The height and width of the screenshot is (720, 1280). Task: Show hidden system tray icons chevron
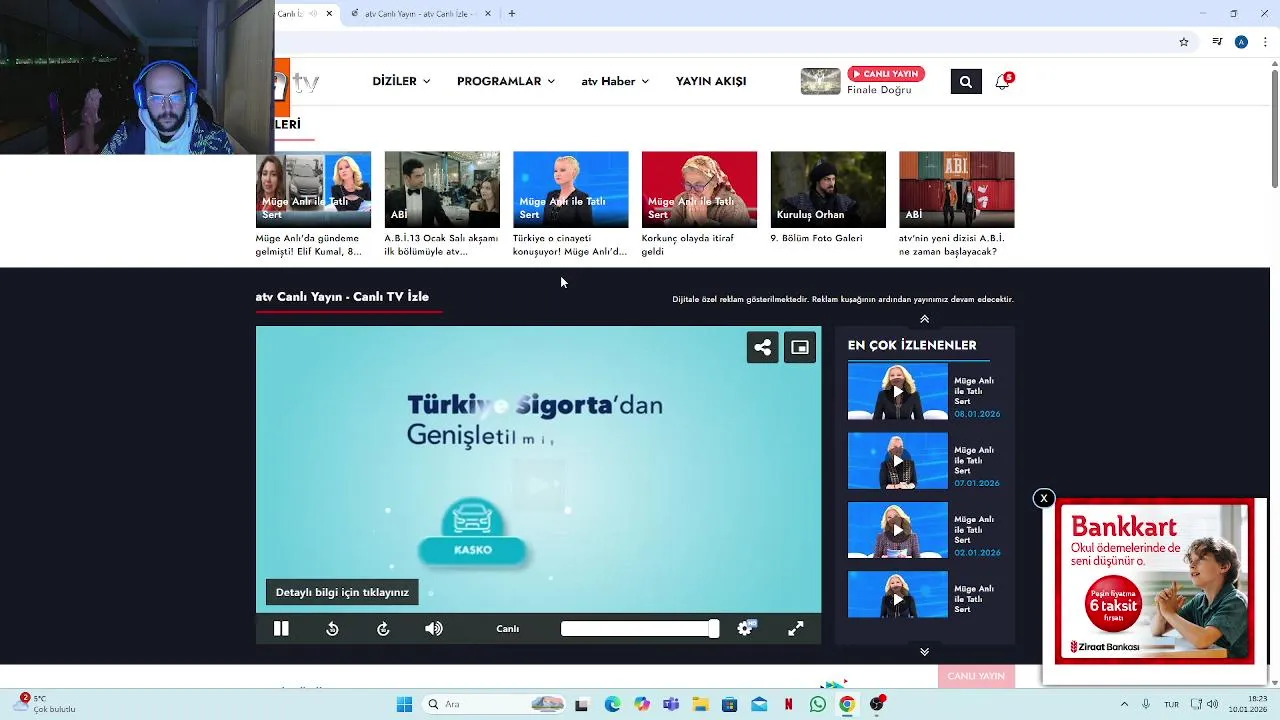[1124, 705]
